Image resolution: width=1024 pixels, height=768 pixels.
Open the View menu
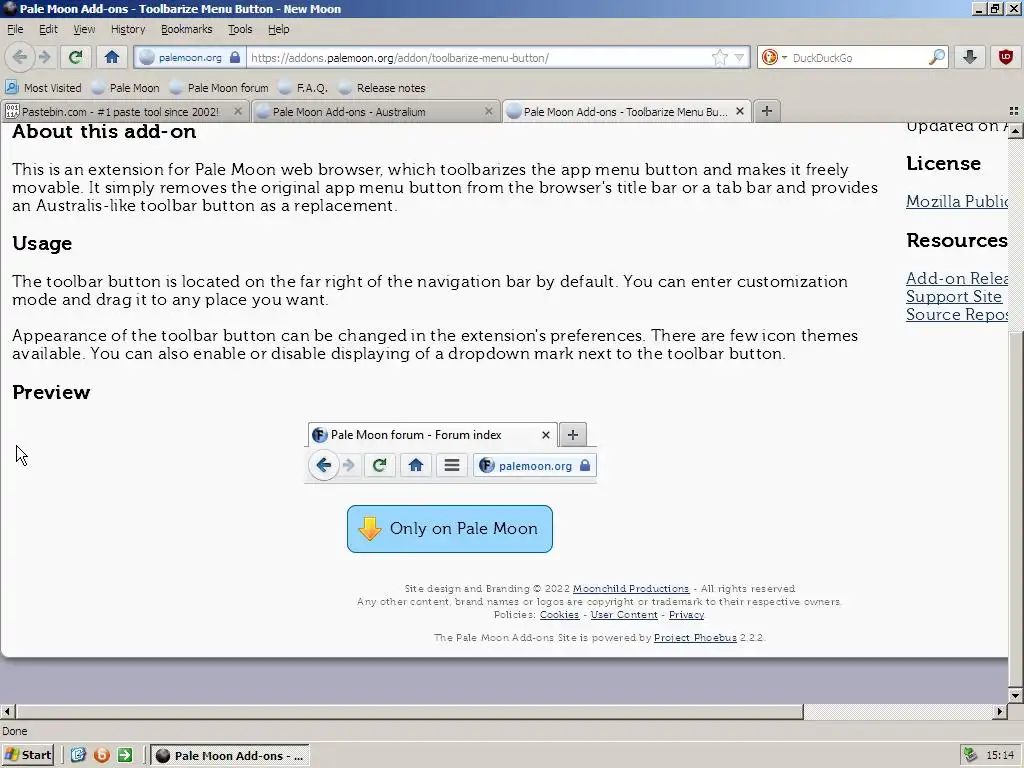[x=84, y=29]
